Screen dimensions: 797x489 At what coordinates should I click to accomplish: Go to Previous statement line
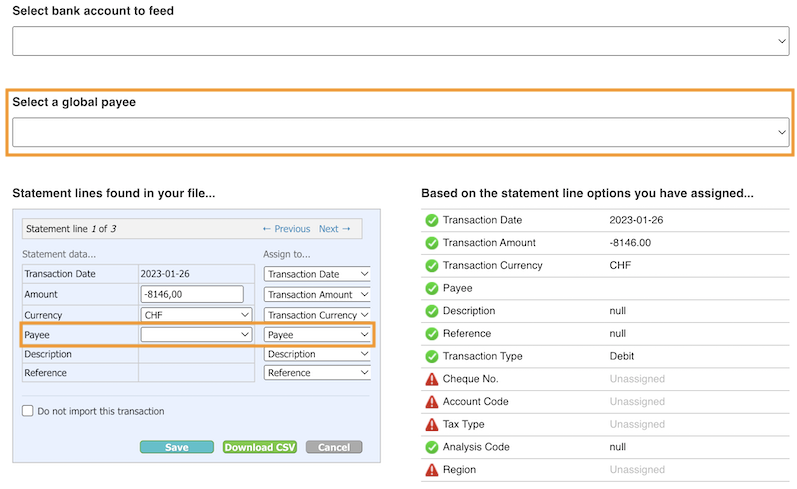(286, 229)
